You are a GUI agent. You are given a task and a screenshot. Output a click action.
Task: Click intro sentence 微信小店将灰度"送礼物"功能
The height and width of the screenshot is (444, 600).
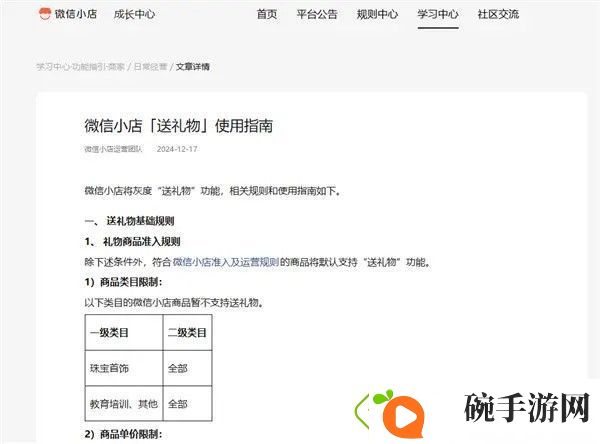[x=212, y=190]
